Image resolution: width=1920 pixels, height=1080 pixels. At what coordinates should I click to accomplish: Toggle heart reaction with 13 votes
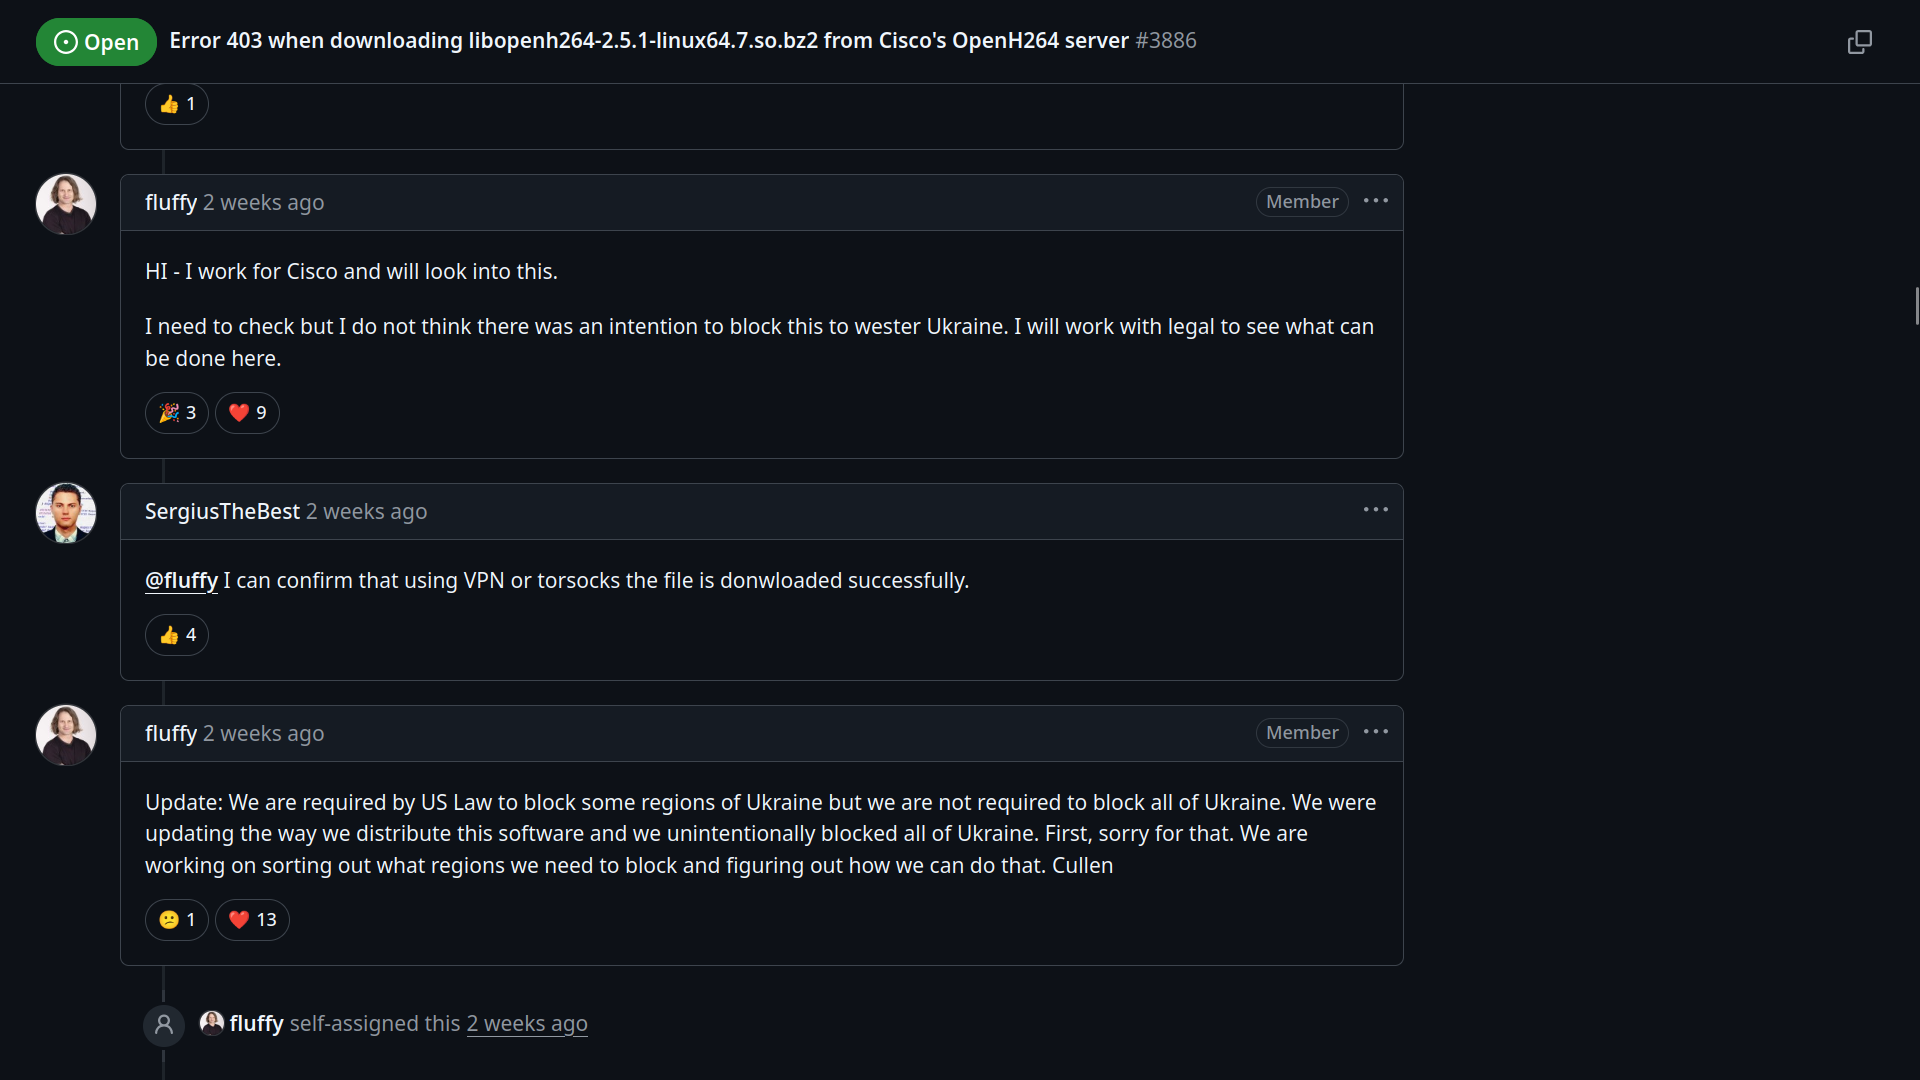click(x=252, y=920)
